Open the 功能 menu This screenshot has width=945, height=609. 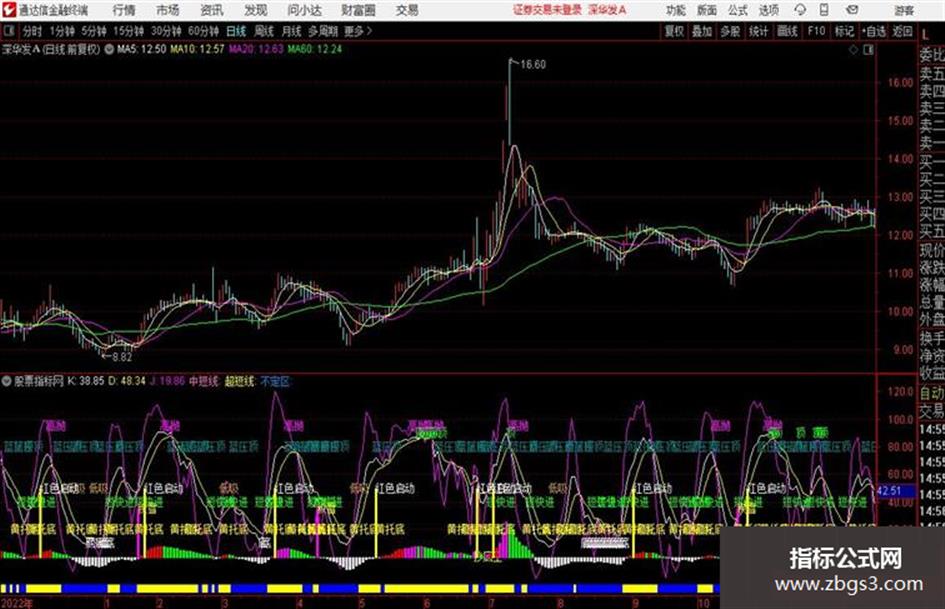[676, 10]
